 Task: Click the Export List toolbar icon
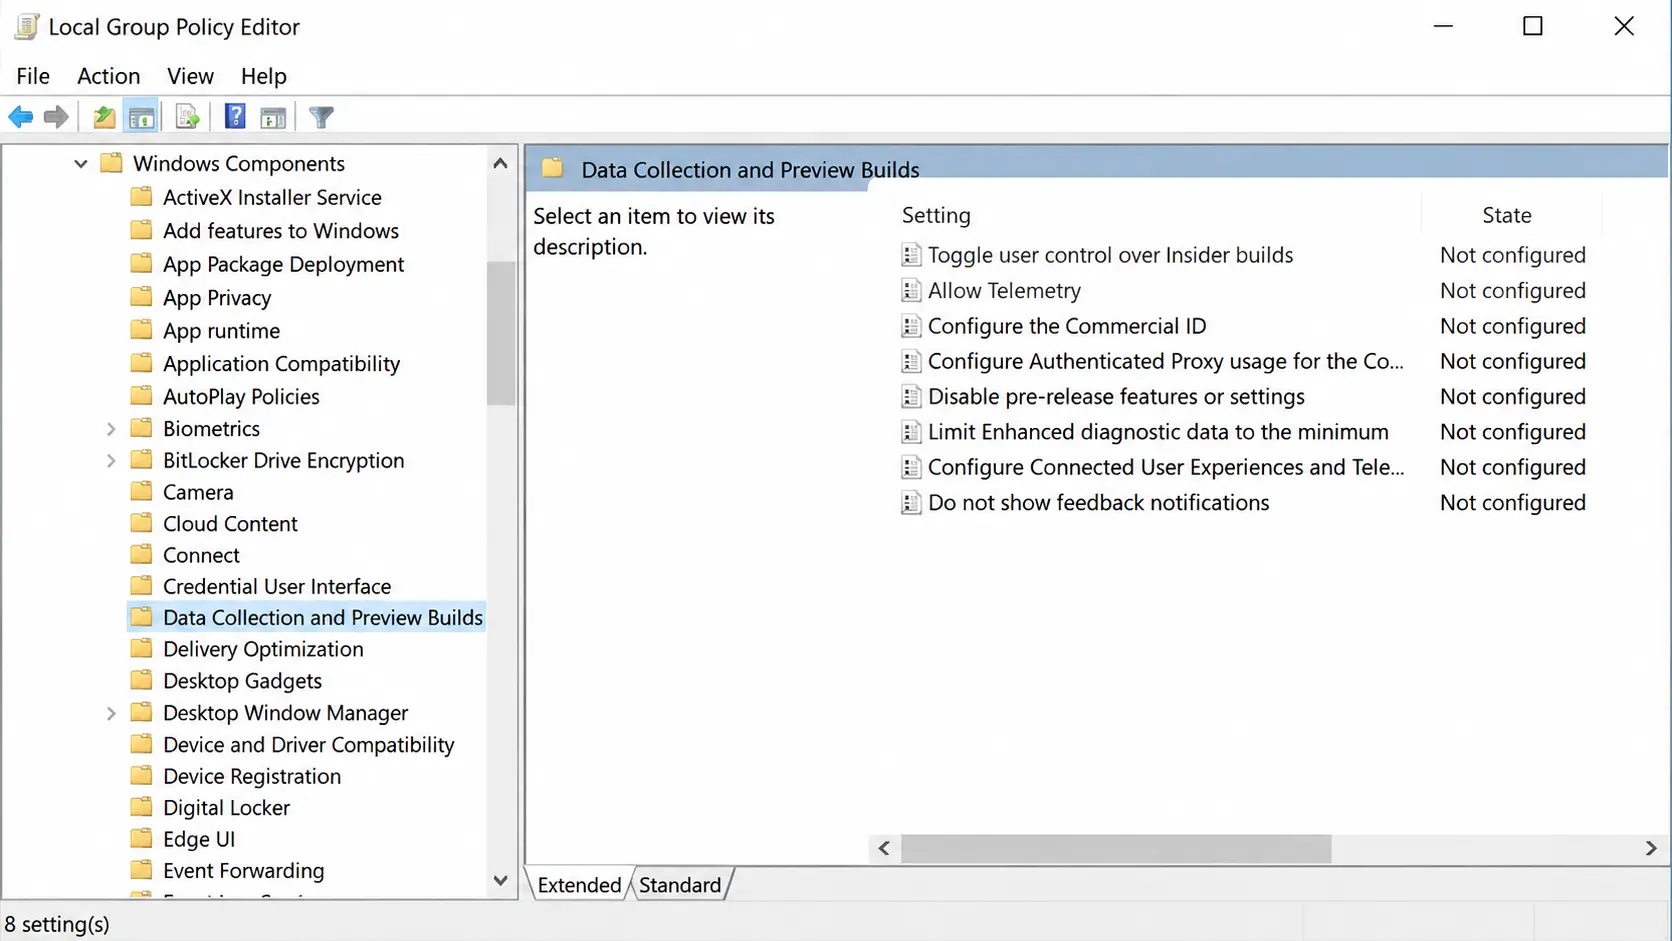pos(187,117)
